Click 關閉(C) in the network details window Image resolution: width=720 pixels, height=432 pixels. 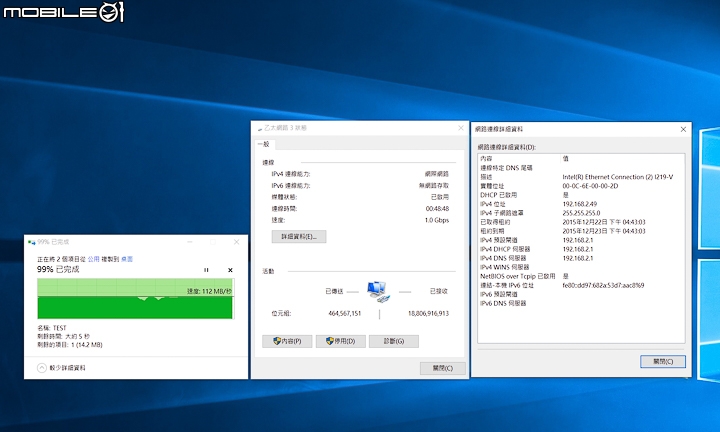click(663, 361)
